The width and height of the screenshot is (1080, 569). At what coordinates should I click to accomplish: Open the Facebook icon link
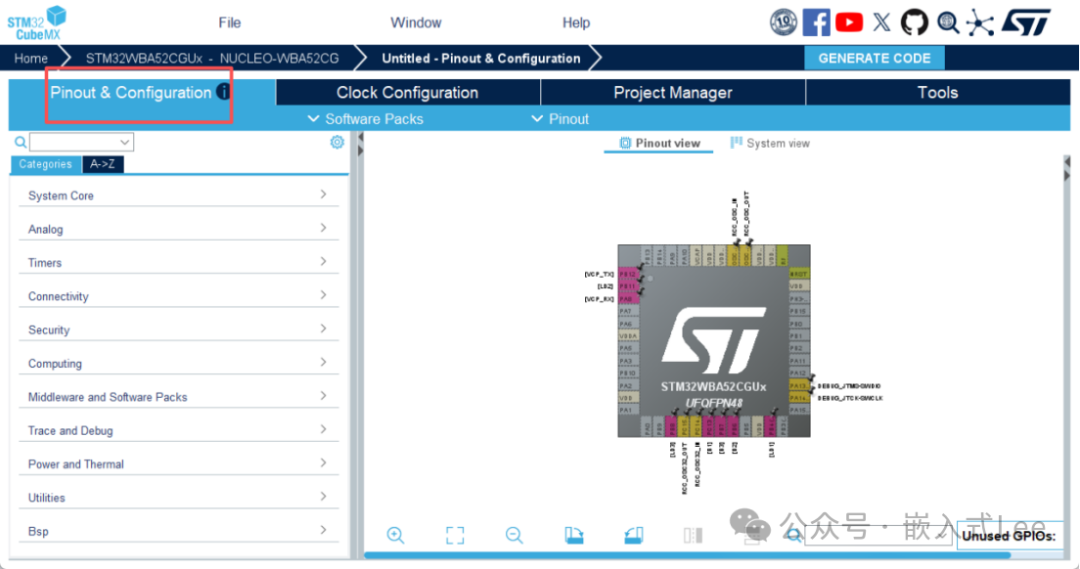click(816, 22)
